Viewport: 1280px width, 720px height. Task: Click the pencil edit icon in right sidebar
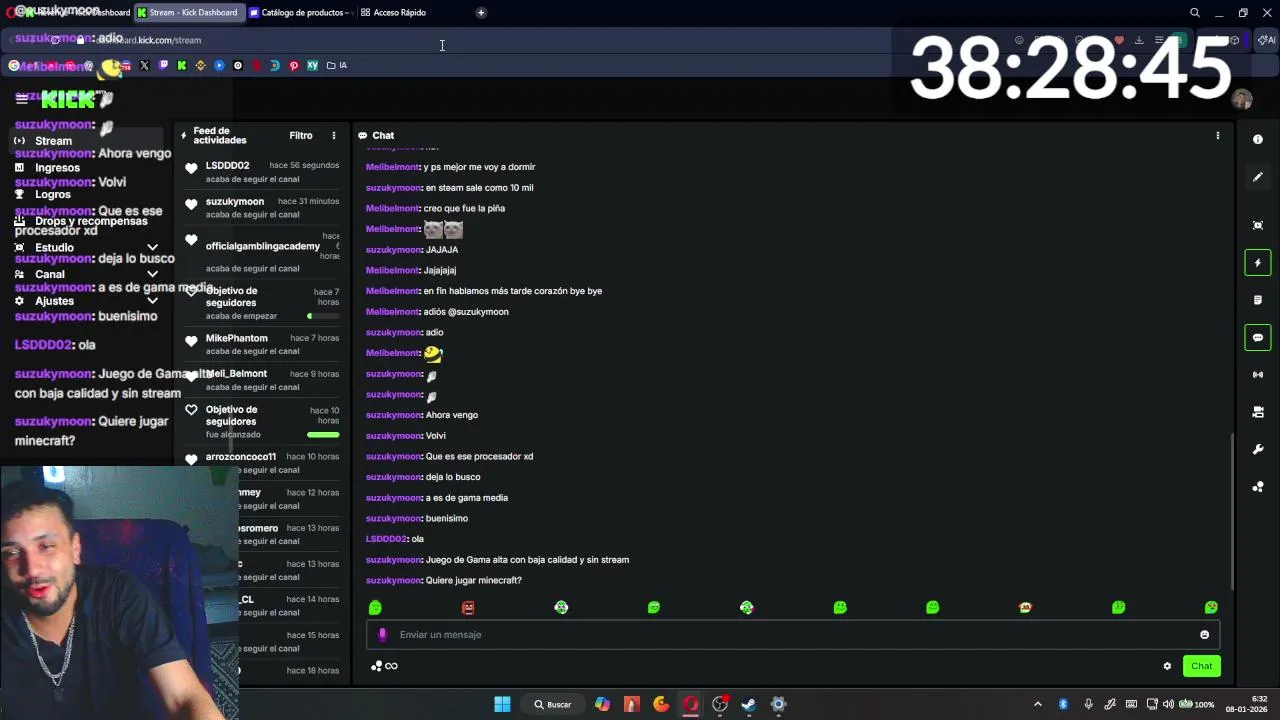(1258, 177)
